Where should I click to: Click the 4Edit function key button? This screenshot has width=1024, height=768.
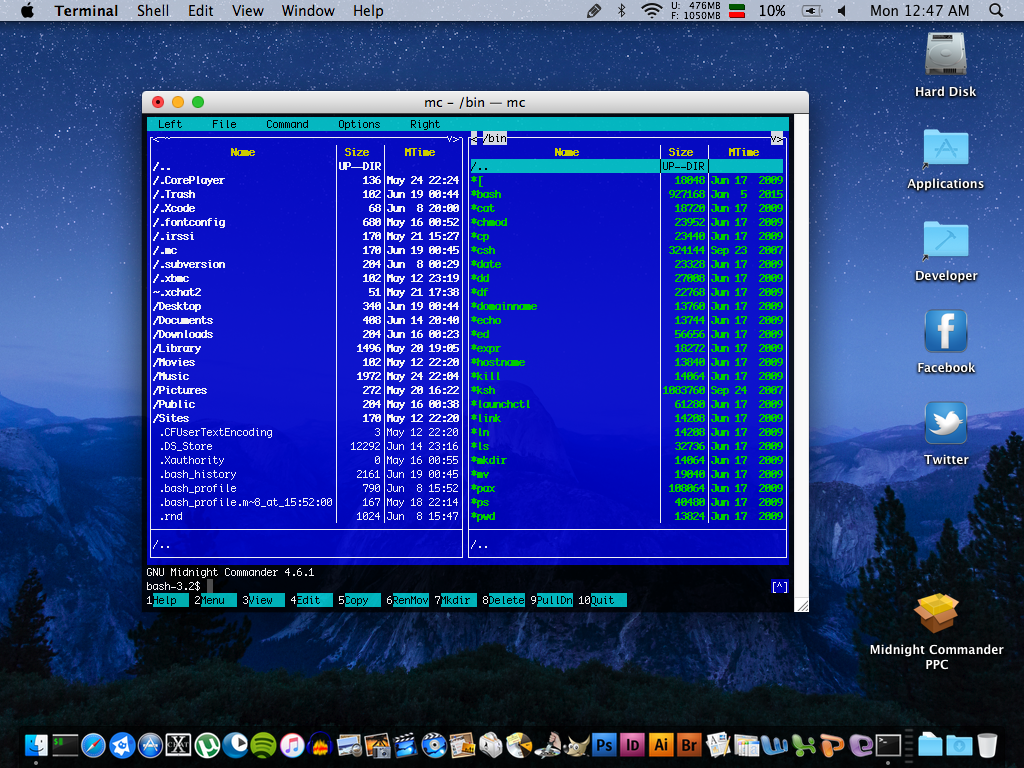[x=312, y=600]
